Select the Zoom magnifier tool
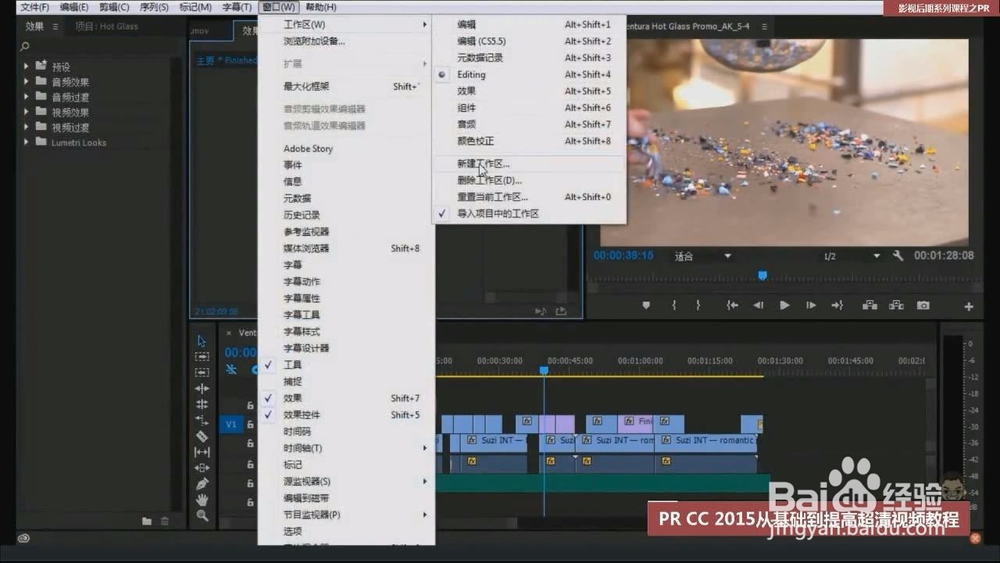This screenshot has height=563, width=1000. (x=202, y=516)
